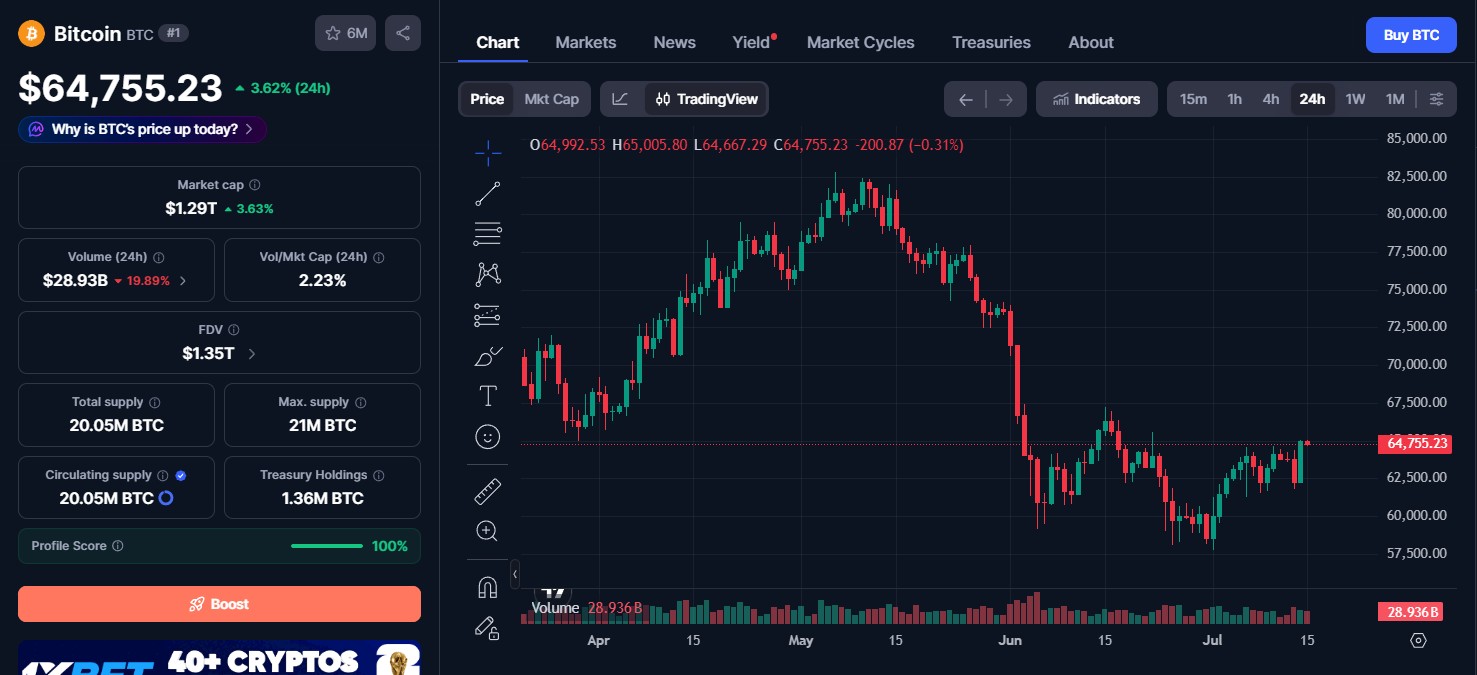Open the emoji icons tool

488,437
